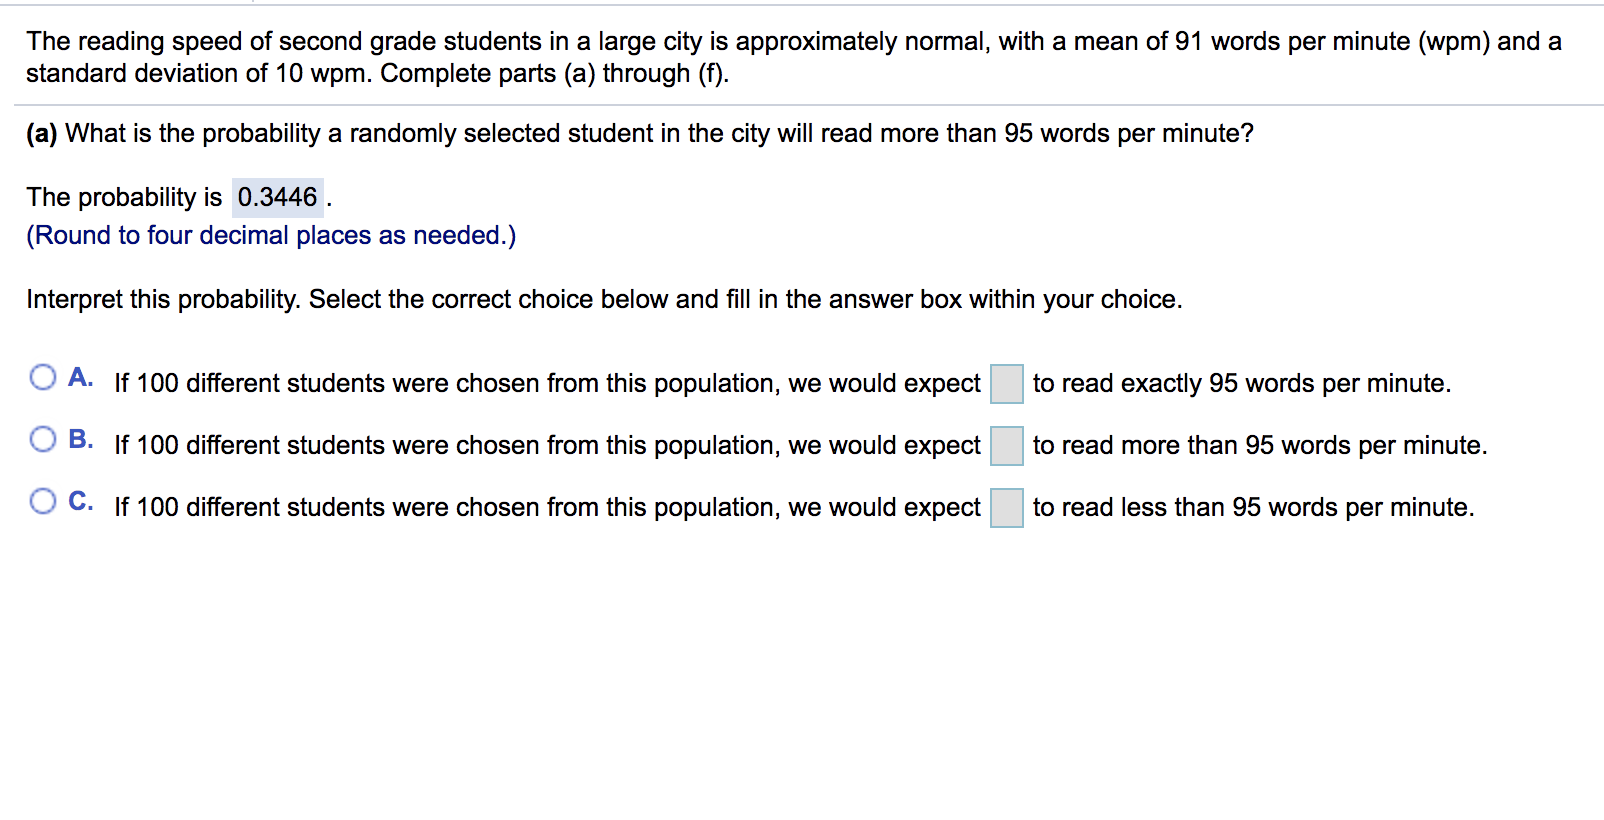Click the 'Interpret this probability' instruction text
Viewport: 1604px width, 820px height.
(x=604, y=300)
